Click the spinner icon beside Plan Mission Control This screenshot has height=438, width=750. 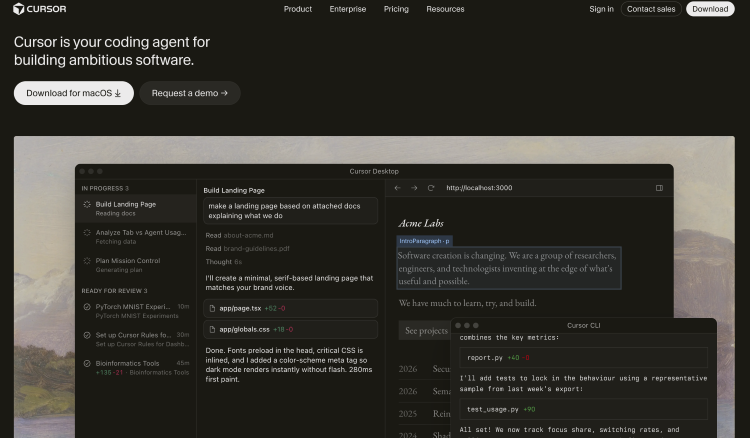87,261
